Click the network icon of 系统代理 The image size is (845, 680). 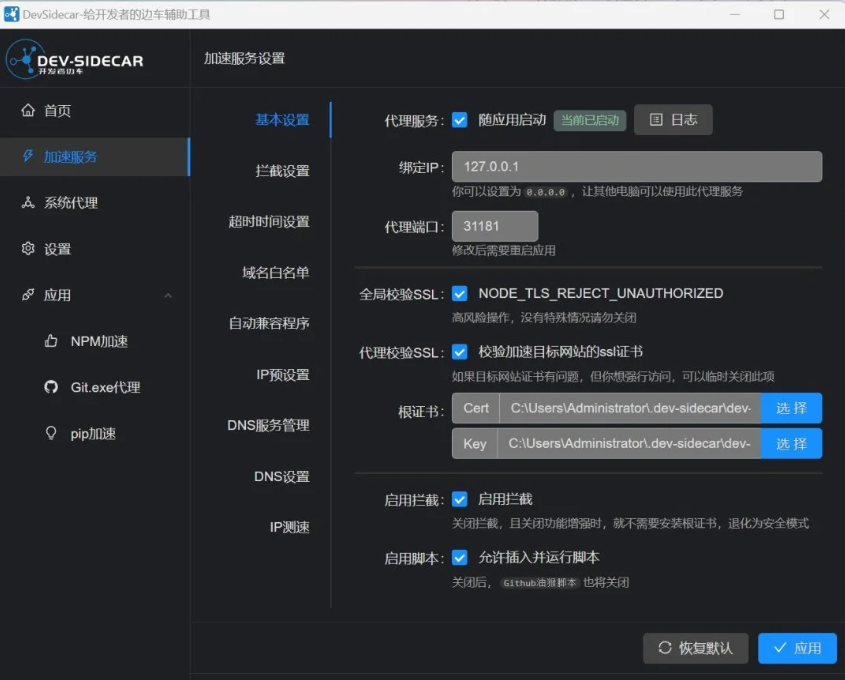coord(28,203)
